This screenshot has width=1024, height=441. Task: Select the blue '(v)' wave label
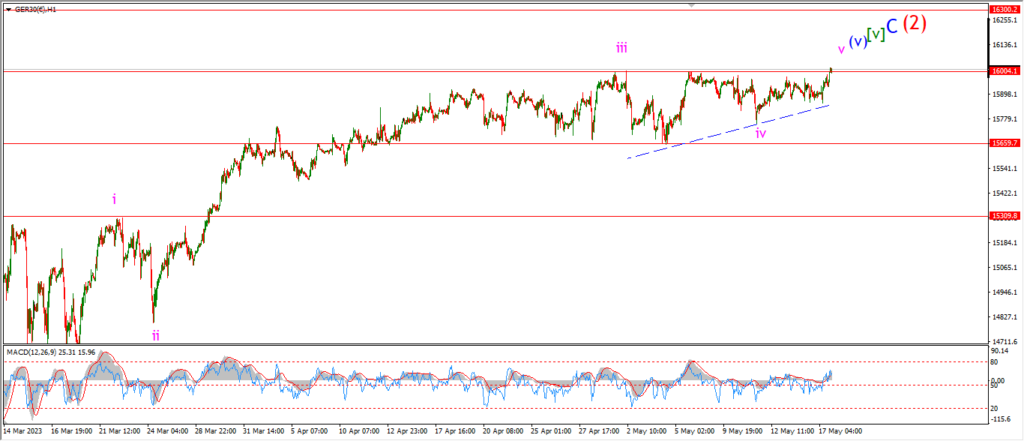(x=857, y=42)
